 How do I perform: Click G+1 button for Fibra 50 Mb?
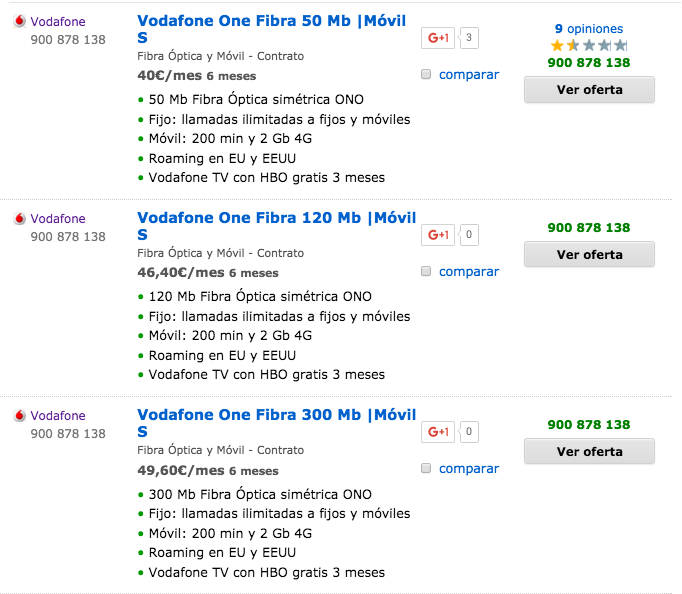pos(437,38)
